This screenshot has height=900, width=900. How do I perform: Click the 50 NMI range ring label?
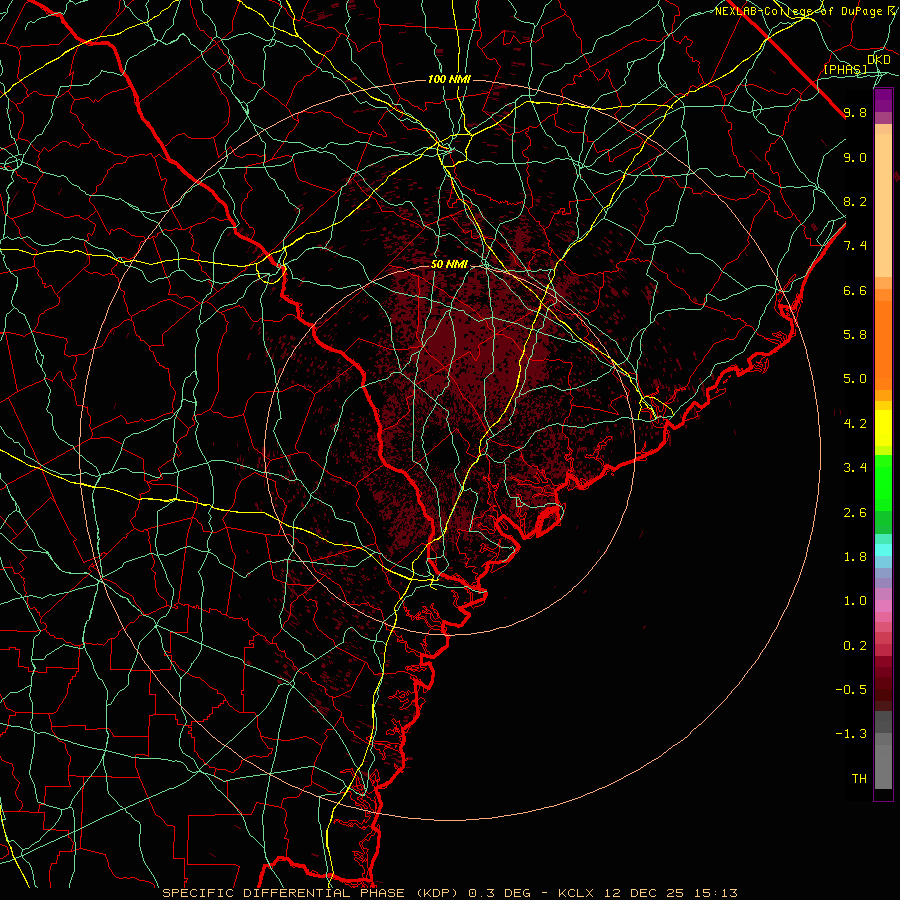(449, 264)
